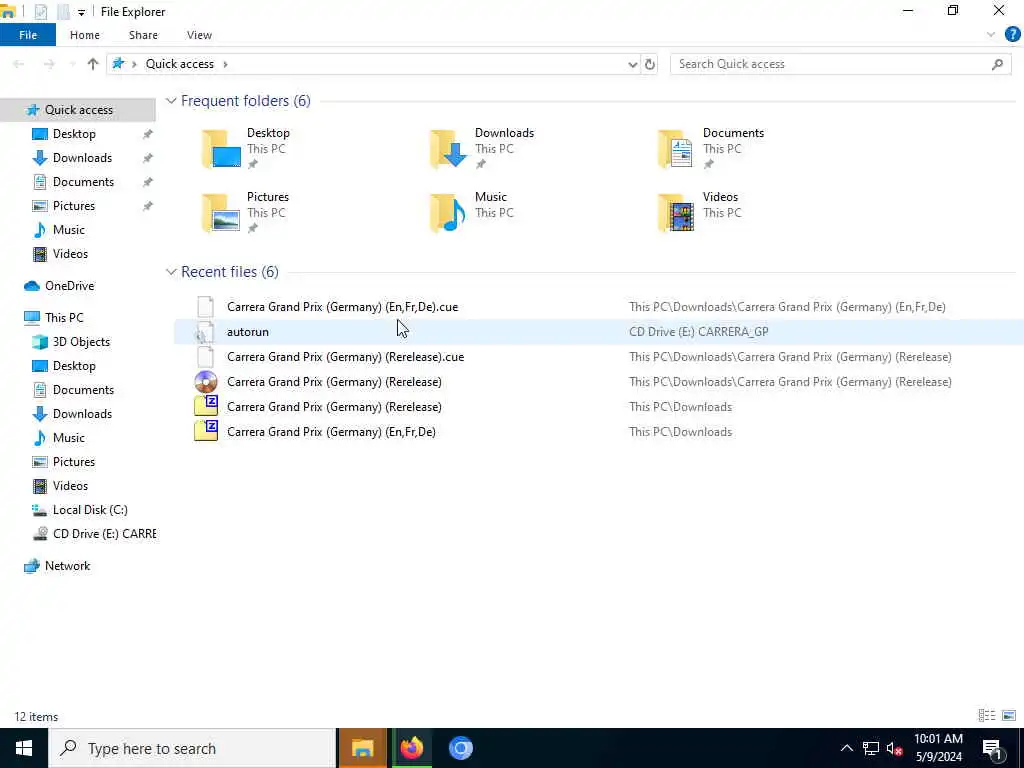The width and height of the screenshot is (1024, 768).
Task: Open the address bar history dropdown
Action: [632, 64]
